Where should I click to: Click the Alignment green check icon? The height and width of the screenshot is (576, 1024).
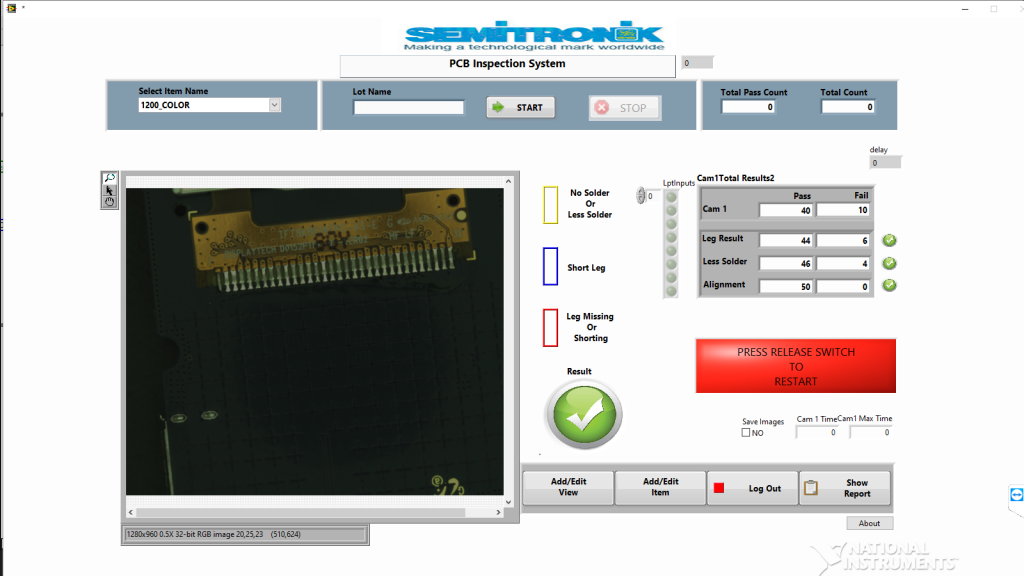click(x=889, y=286)
